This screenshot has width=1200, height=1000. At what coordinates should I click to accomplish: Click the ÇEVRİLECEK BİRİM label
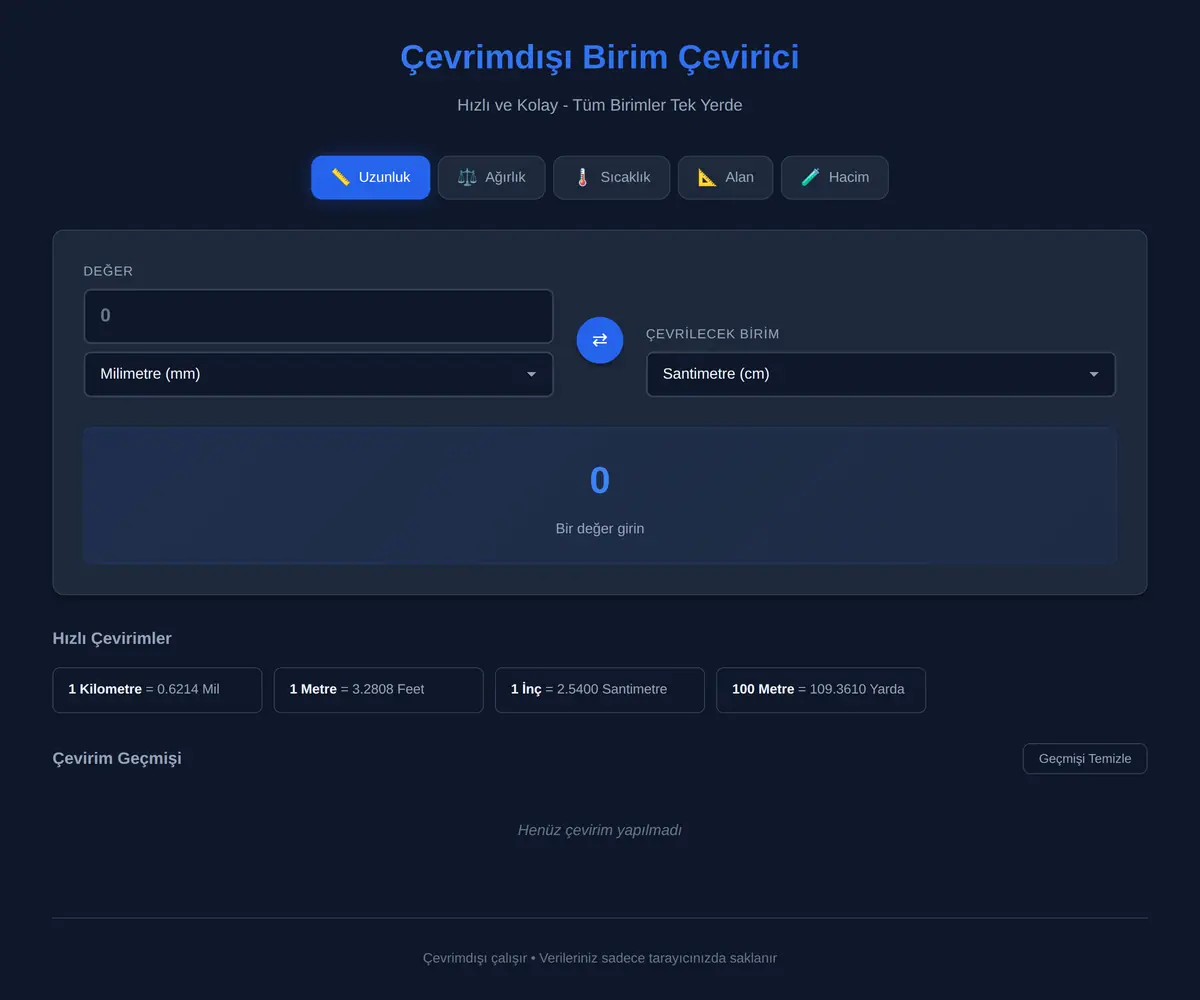[713, 334]
